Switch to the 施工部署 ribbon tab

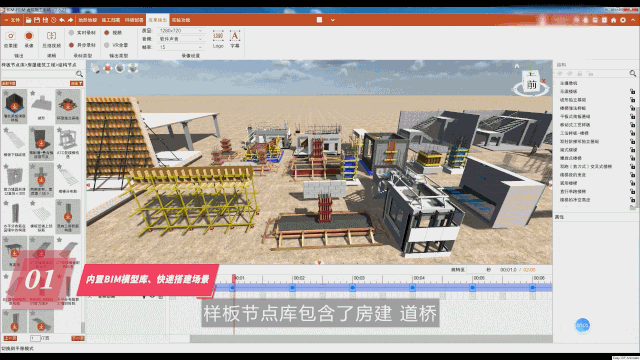coord(111,20)
